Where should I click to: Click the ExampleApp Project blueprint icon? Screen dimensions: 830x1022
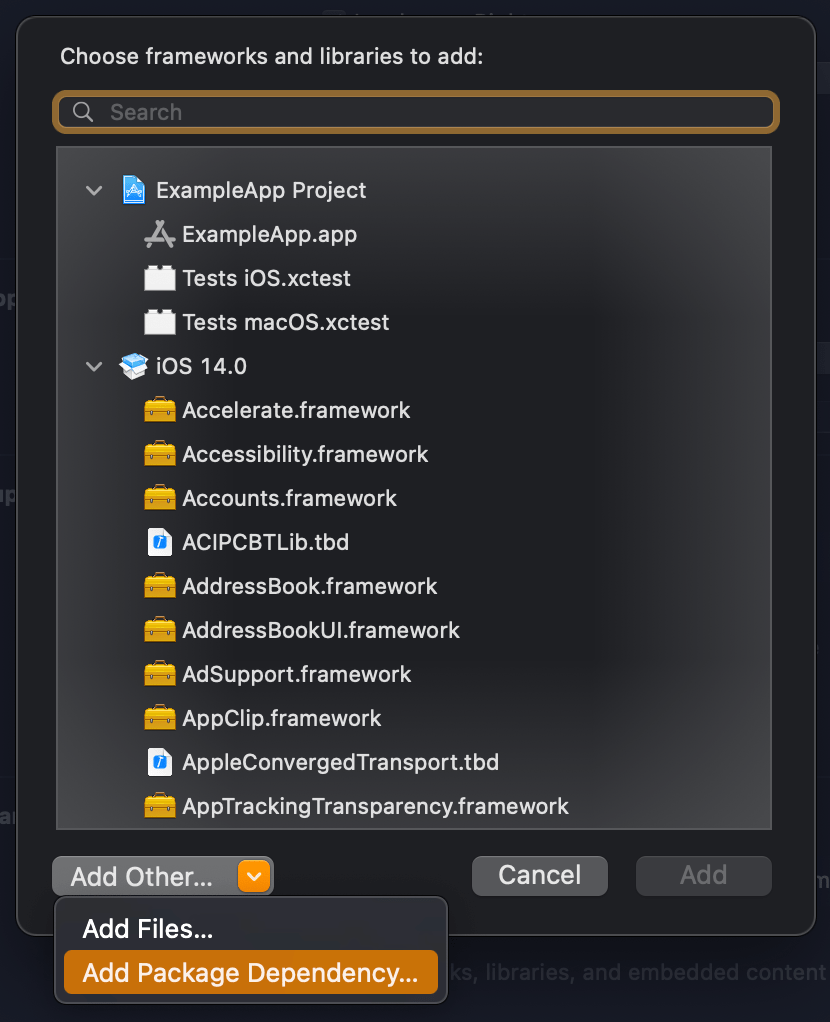point(133,190)
